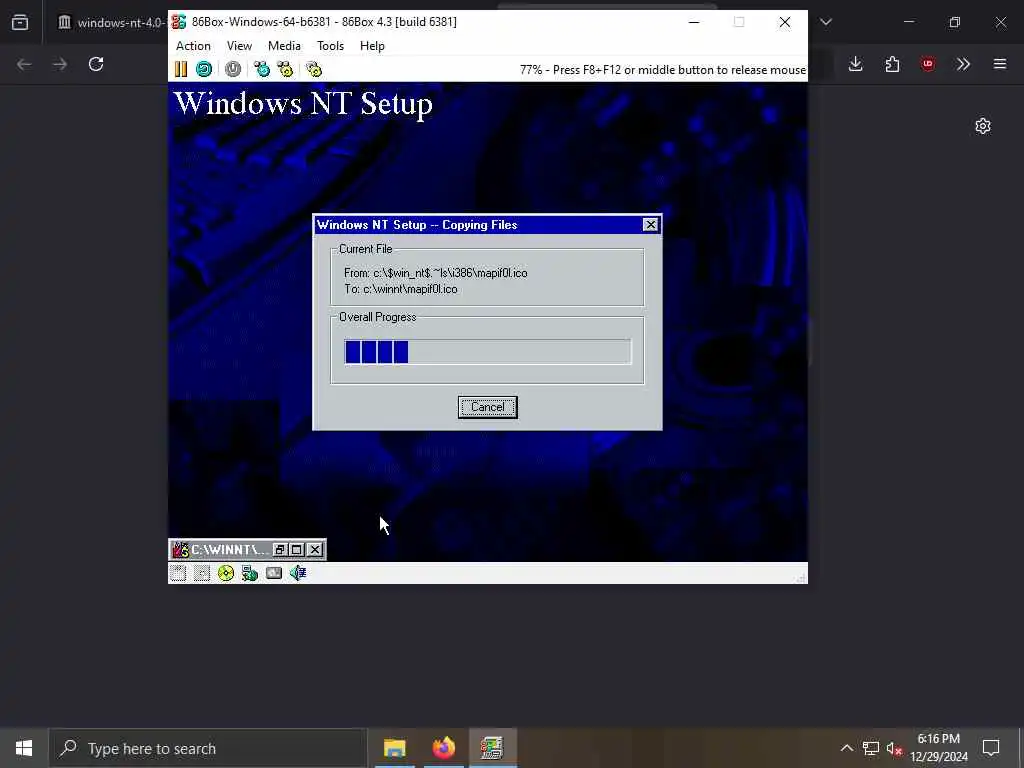Open the View menu
The height and width of the screenshot is (768, 1024).
[239, 46]
